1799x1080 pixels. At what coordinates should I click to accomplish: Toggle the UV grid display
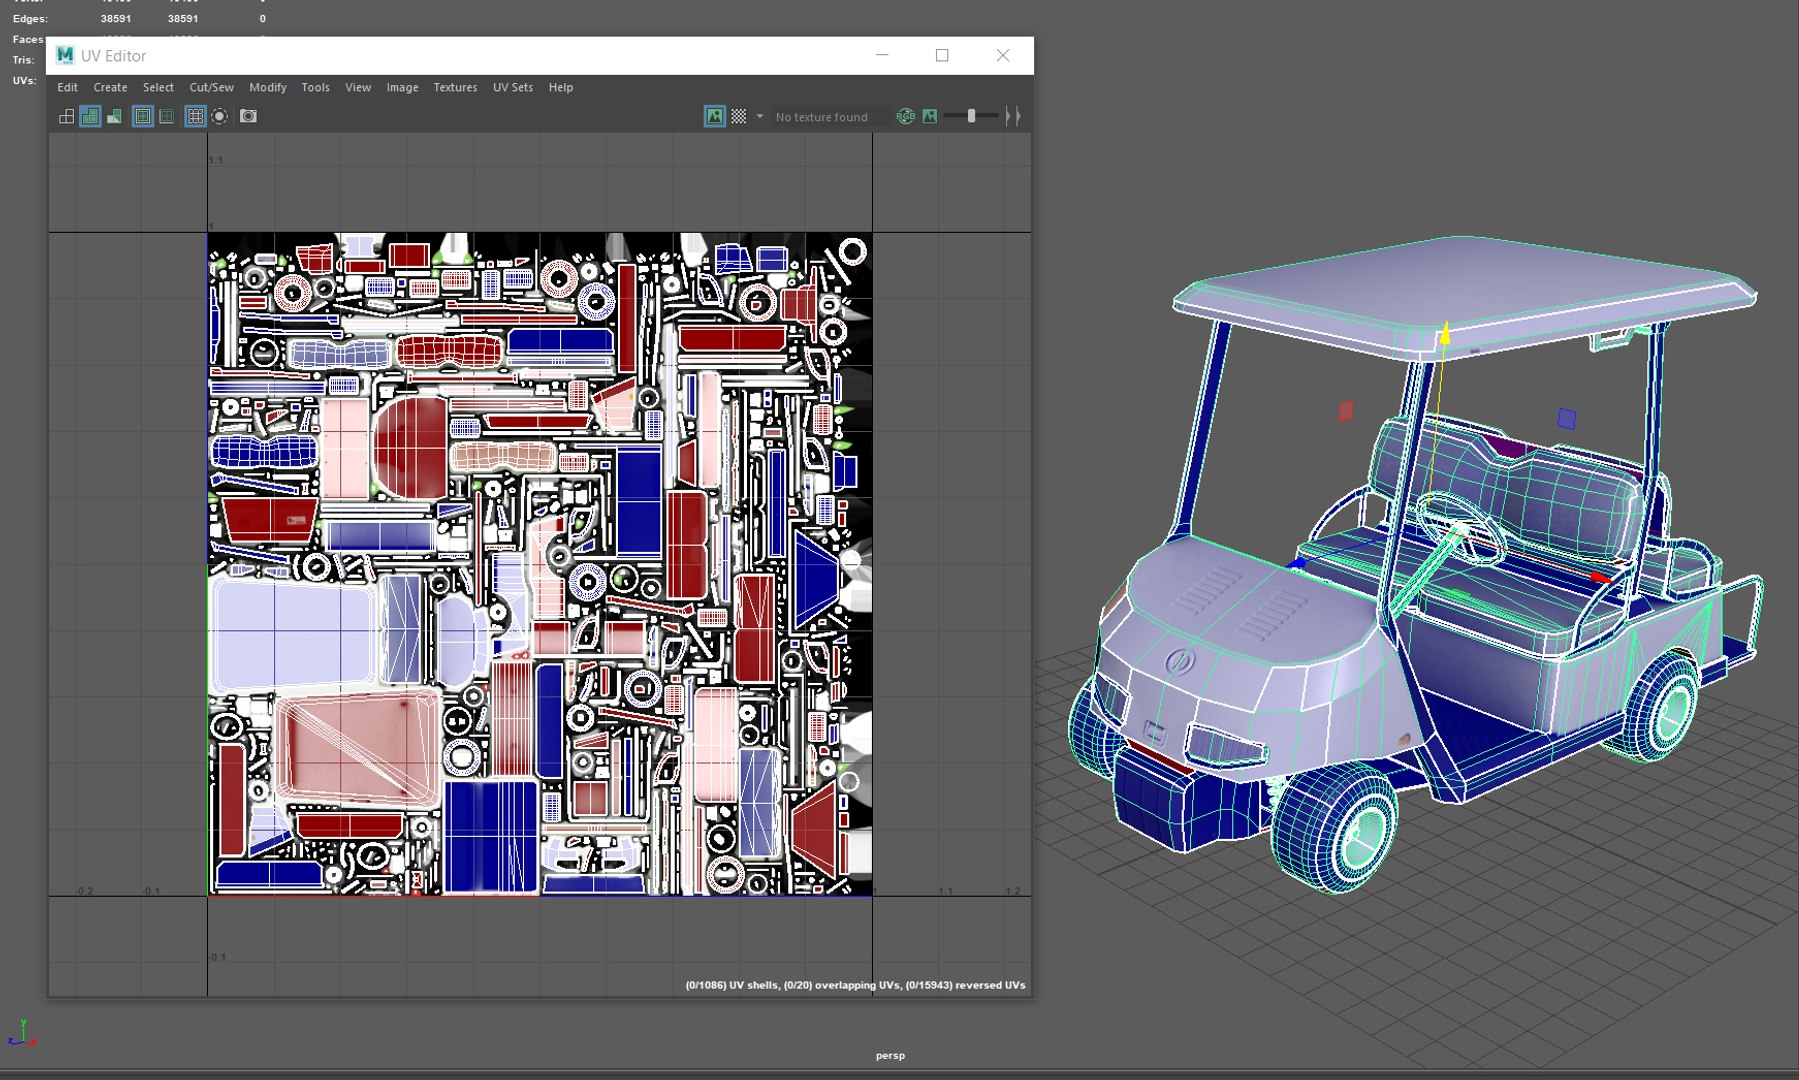[x=195, y=116]
